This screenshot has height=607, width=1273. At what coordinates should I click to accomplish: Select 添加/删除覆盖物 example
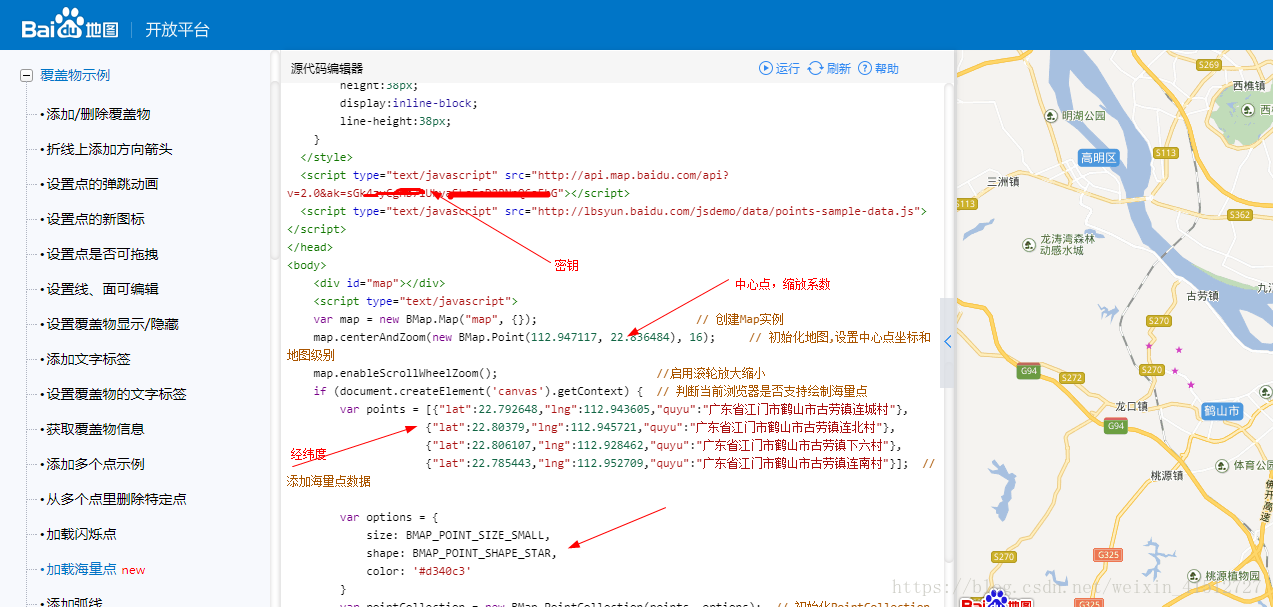(98, 114)
